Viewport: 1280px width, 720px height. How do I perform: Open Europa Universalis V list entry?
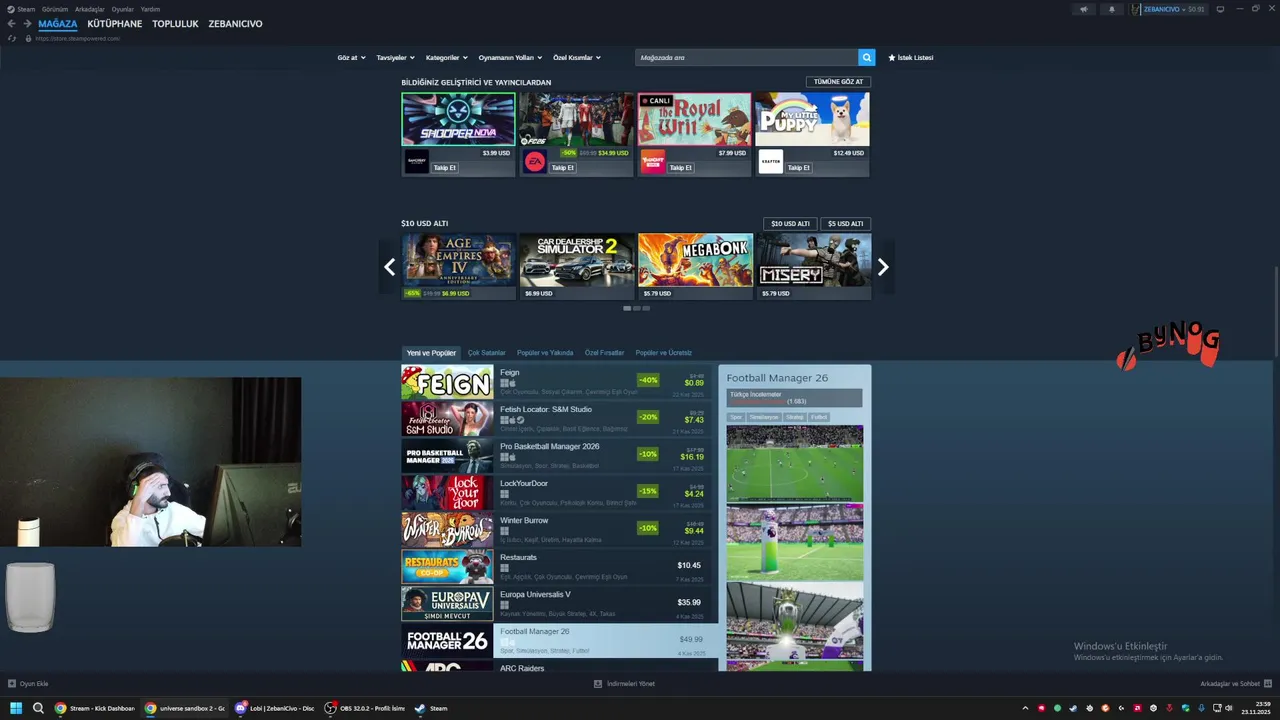pyautogui.click(x=556, y=604)
